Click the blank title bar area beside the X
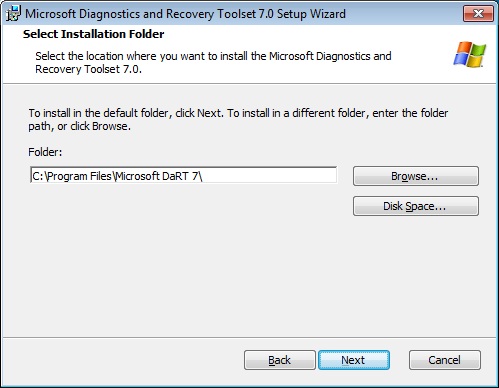 click(x=403, y=14)
